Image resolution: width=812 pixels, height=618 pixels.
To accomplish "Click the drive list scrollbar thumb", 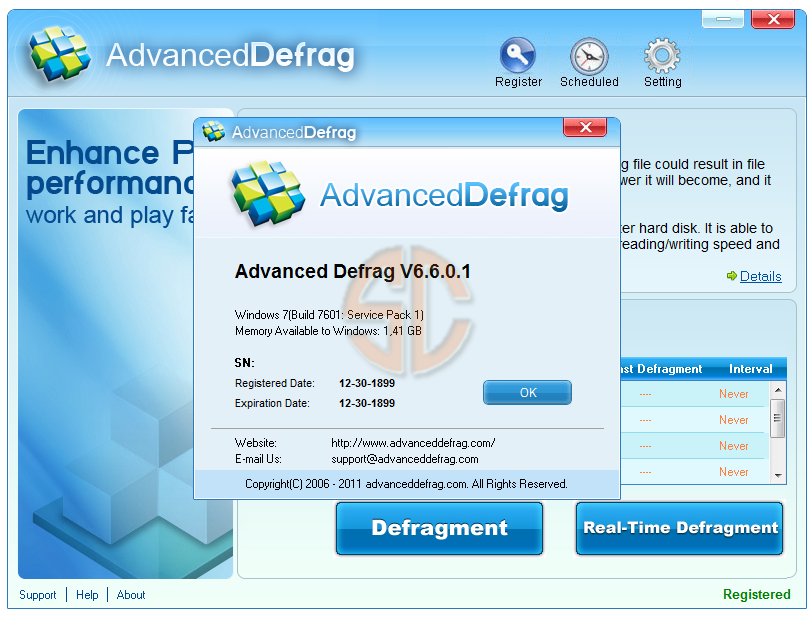I will pyautogui.click(x=778, y=418).
